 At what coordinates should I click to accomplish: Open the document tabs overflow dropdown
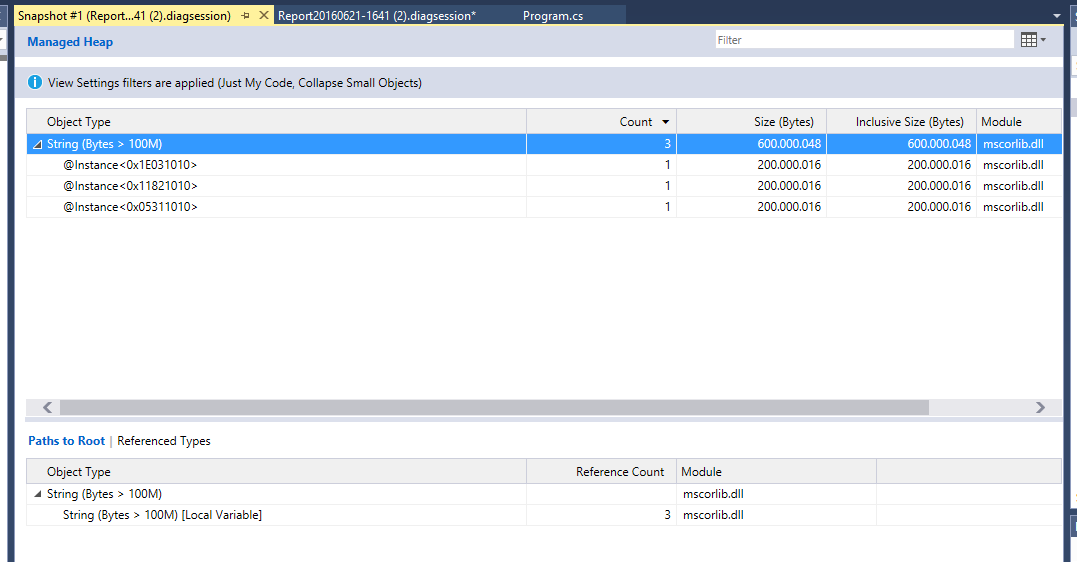click(1056, 15)
